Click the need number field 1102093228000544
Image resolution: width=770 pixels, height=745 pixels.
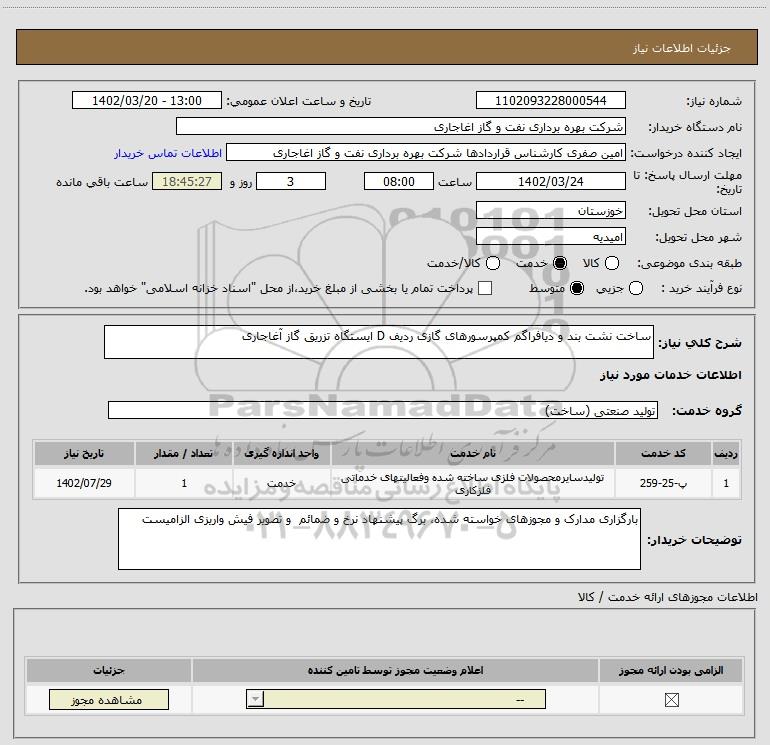click(x=550, y=100)
